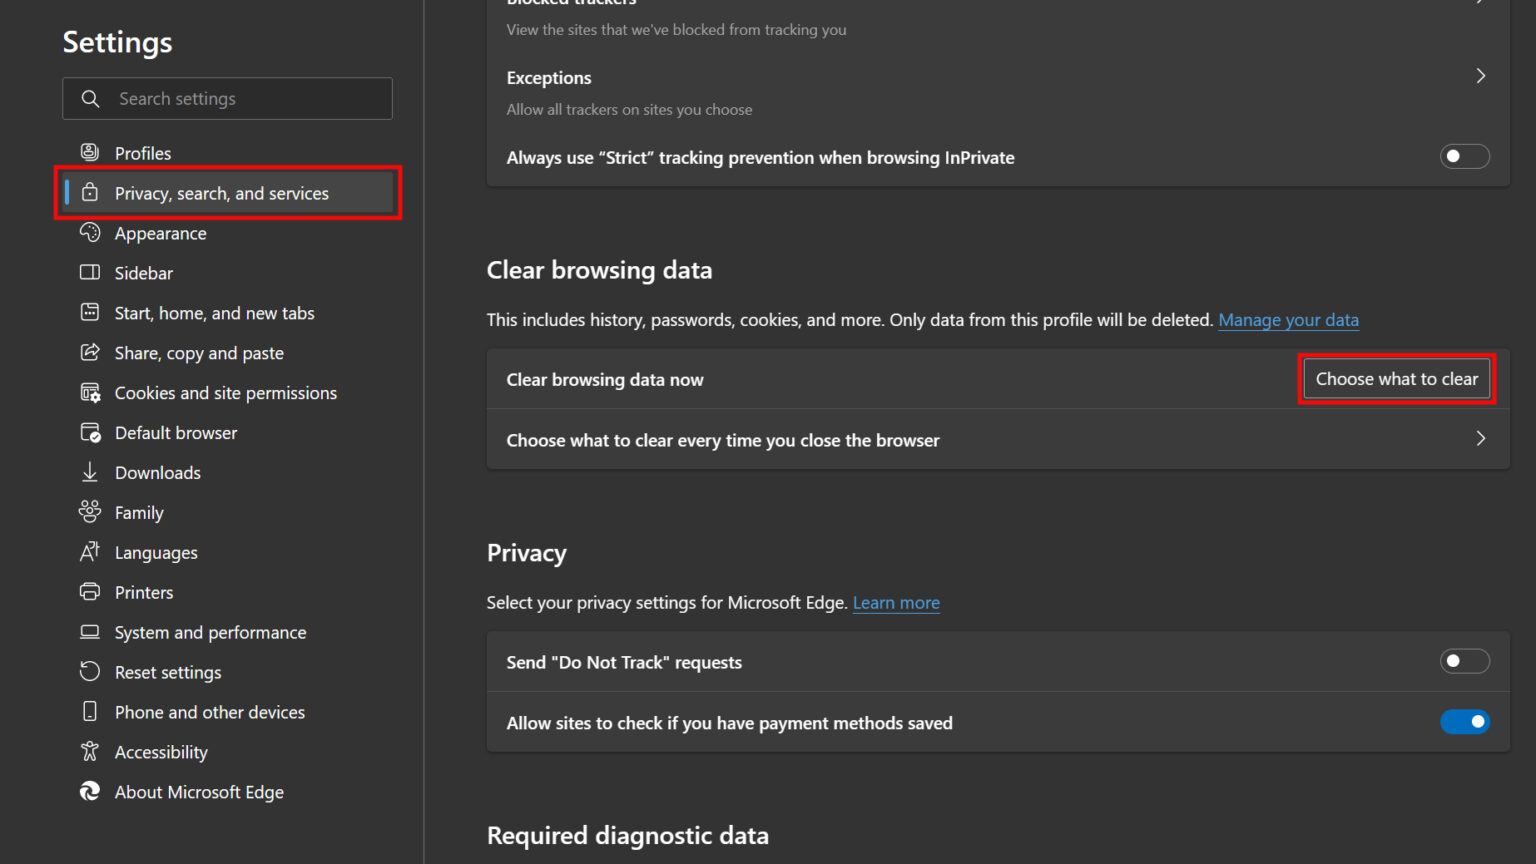Click the Default browser icon
This screenshot has height=864, width=1536.
(x=90, y=432)
